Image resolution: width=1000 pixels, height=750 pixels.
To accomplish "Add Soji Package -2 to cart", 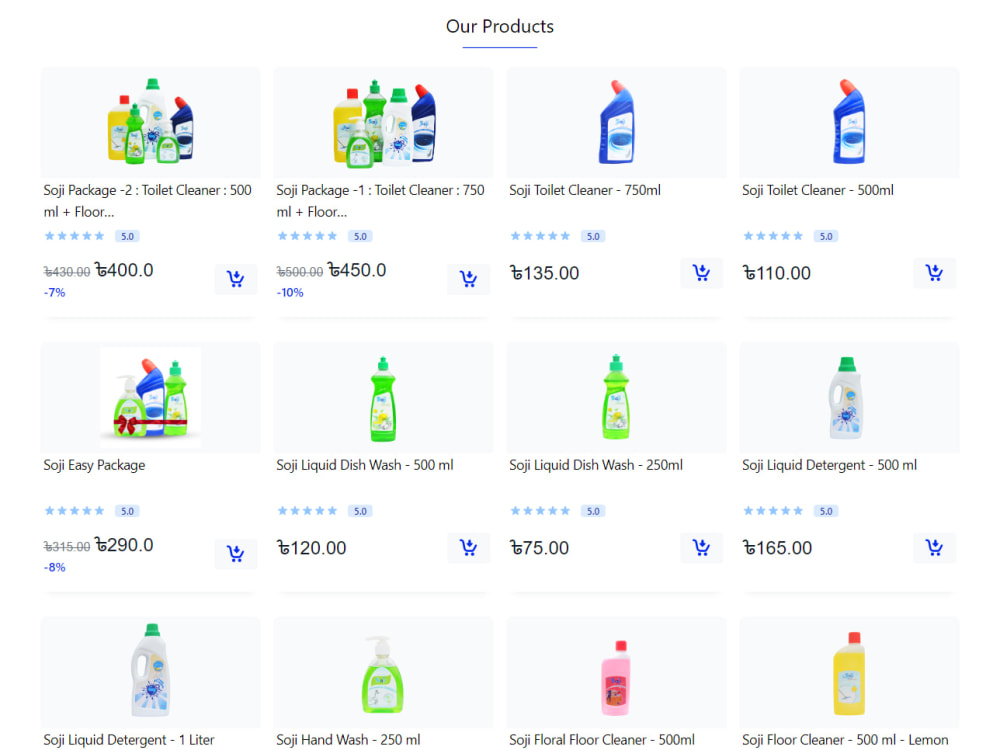I will click(x=235, y=279).
